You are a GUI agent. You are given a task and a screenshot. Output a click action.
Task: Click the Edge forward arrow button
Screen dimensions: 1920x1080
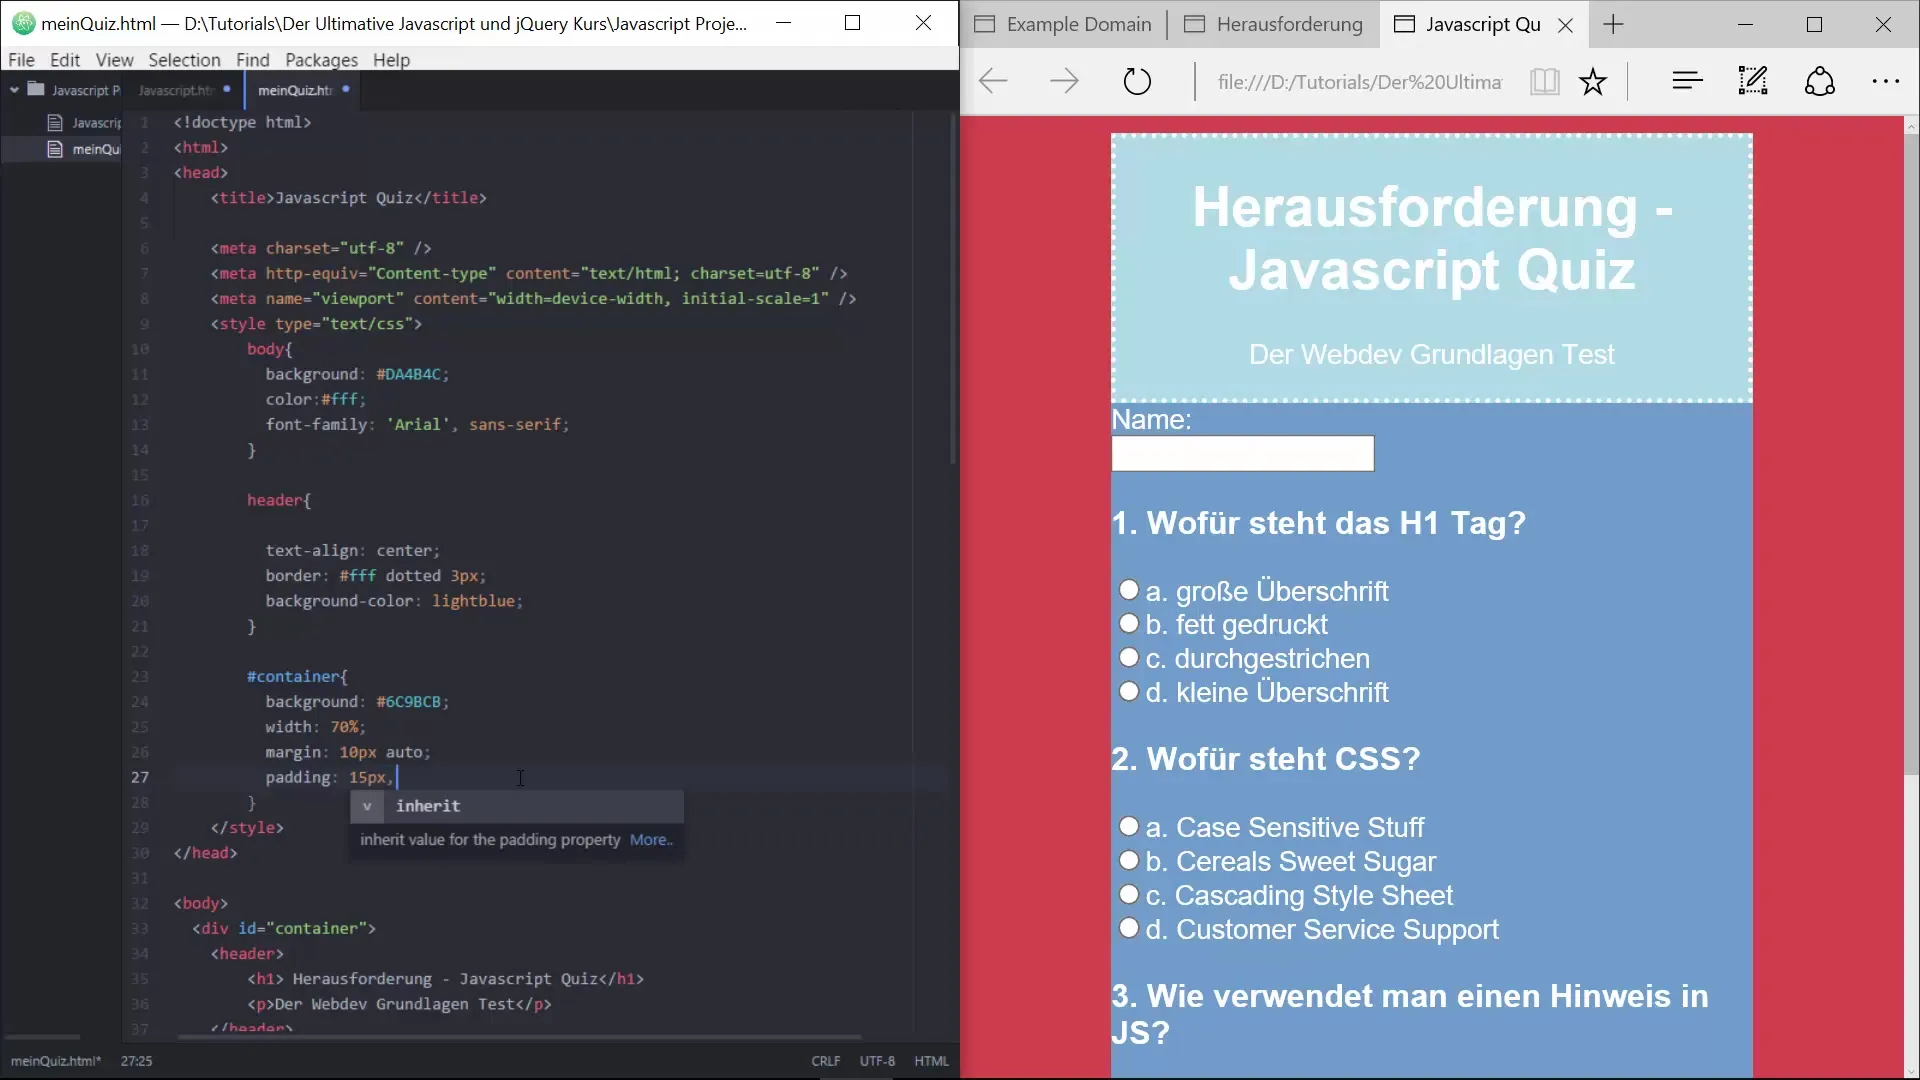[1064, 81]
